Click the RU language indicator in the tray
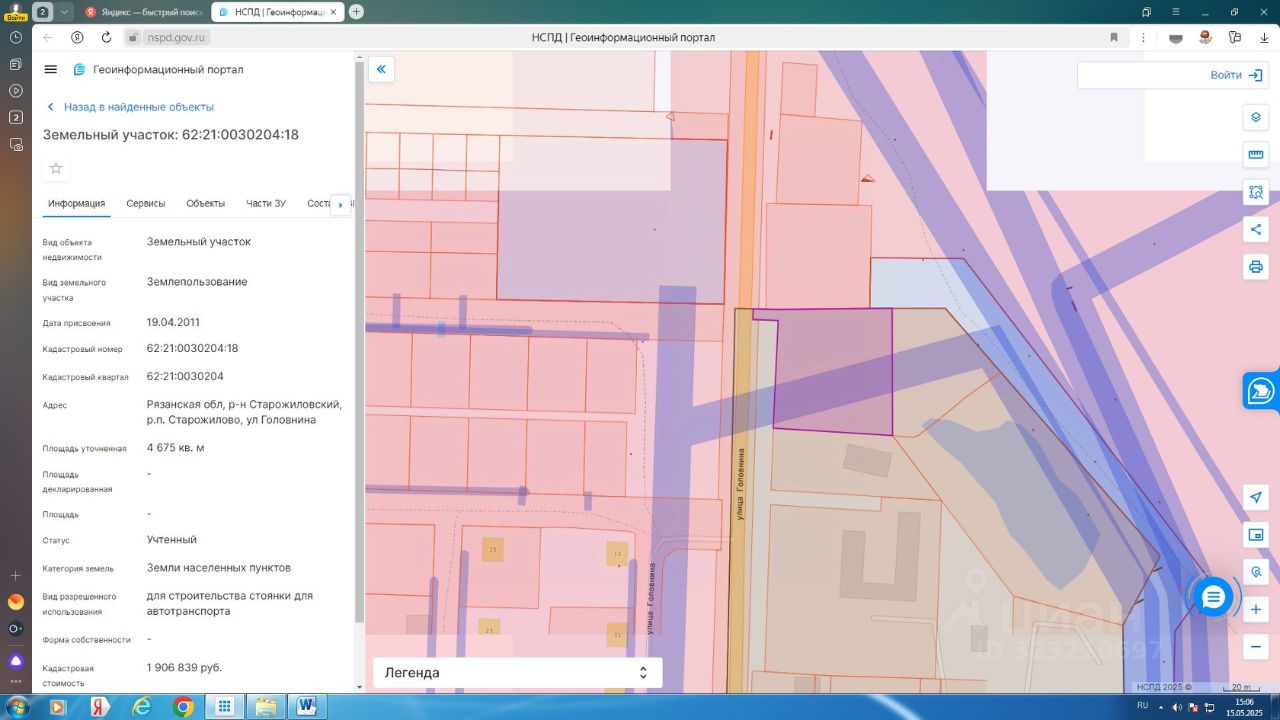This screenshot has height=720, width=1280. tap(1142, 706)
